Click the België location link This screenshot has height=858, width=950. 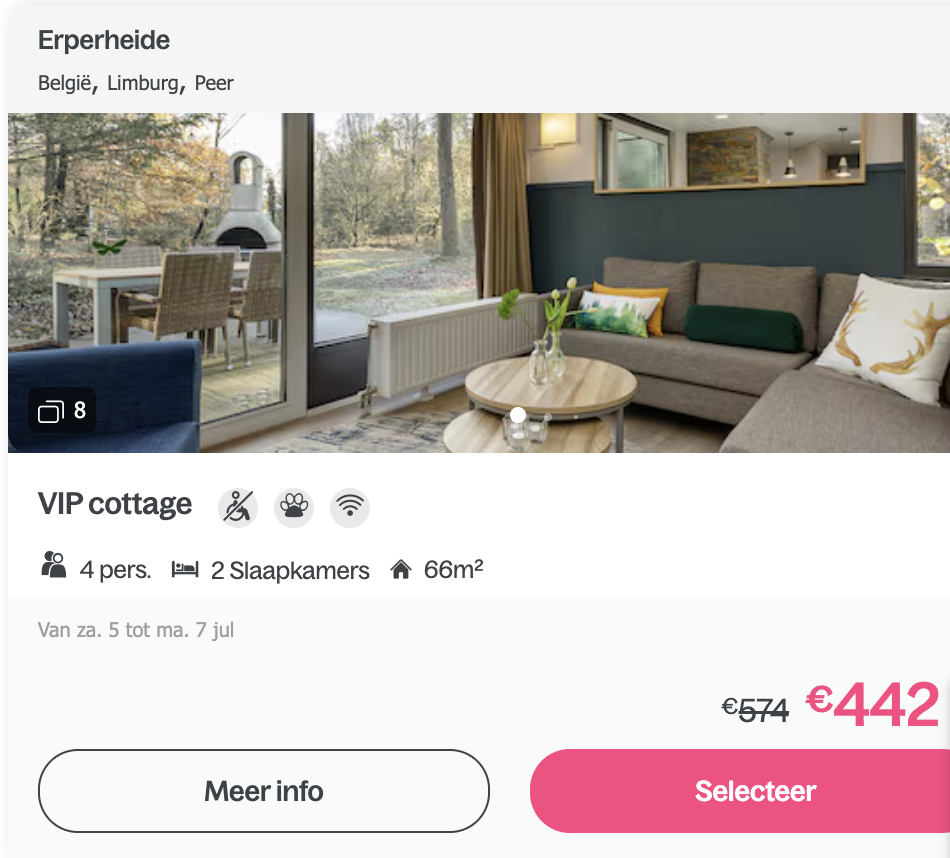coord(65,83)
